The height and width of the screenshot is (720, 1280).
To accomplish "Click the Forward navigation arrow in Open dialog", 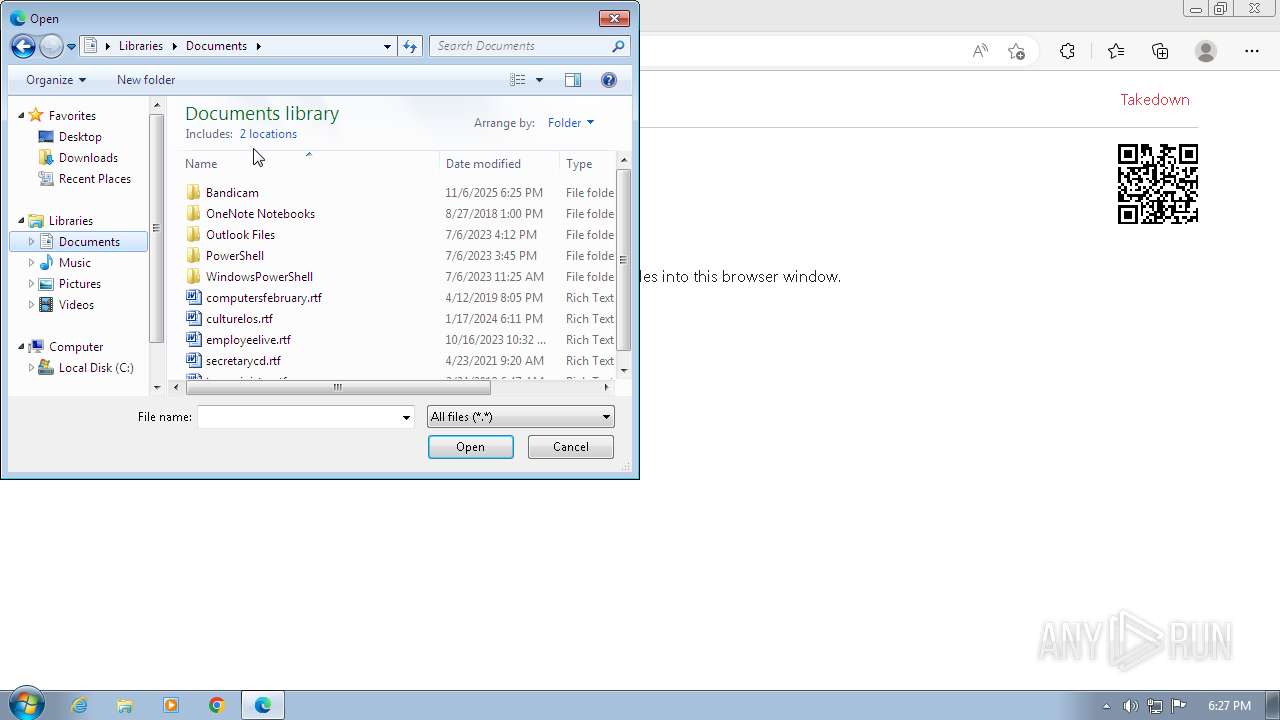I will click(51, 46).
